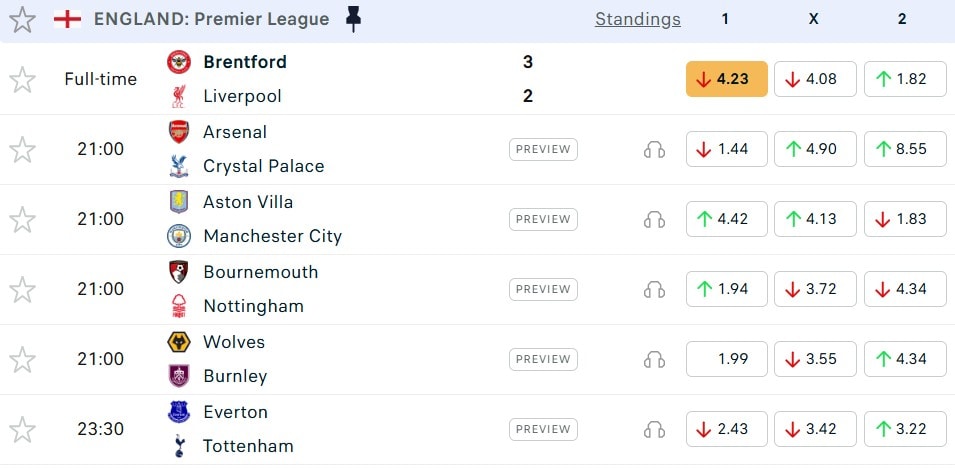955x468 pixels.
Task: Select the highlighted 4.23 Brentford odds
Action: pos(726,79)
